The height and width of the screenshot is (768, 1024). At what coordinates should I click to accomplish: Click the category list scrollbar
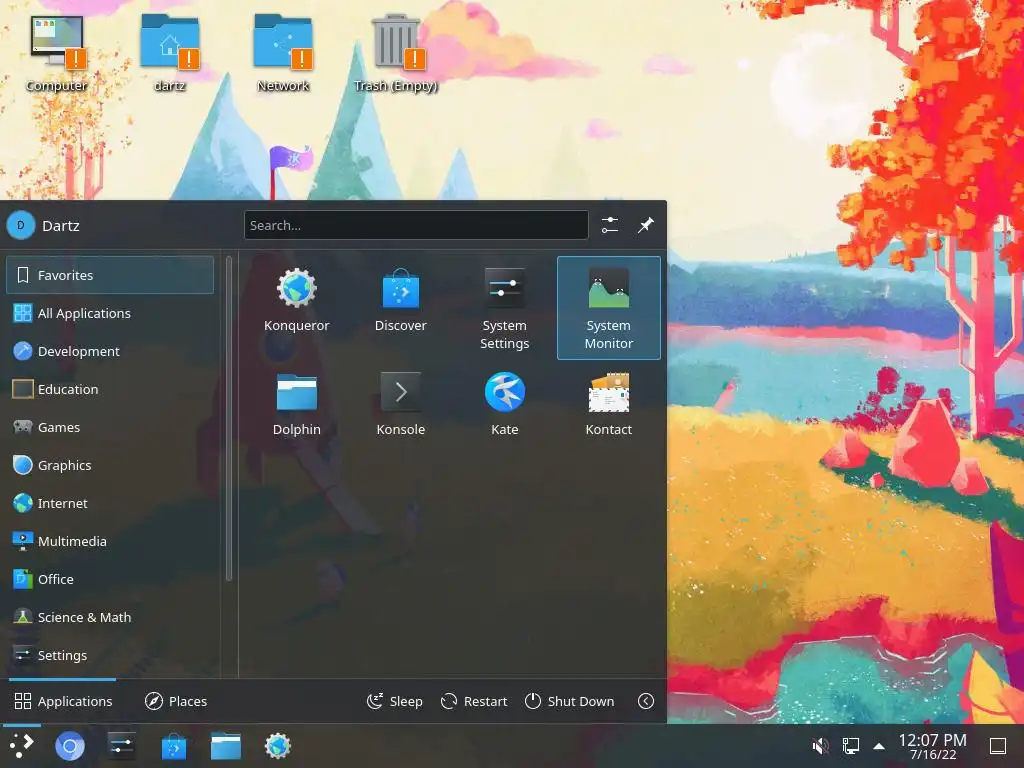[229, 418]
